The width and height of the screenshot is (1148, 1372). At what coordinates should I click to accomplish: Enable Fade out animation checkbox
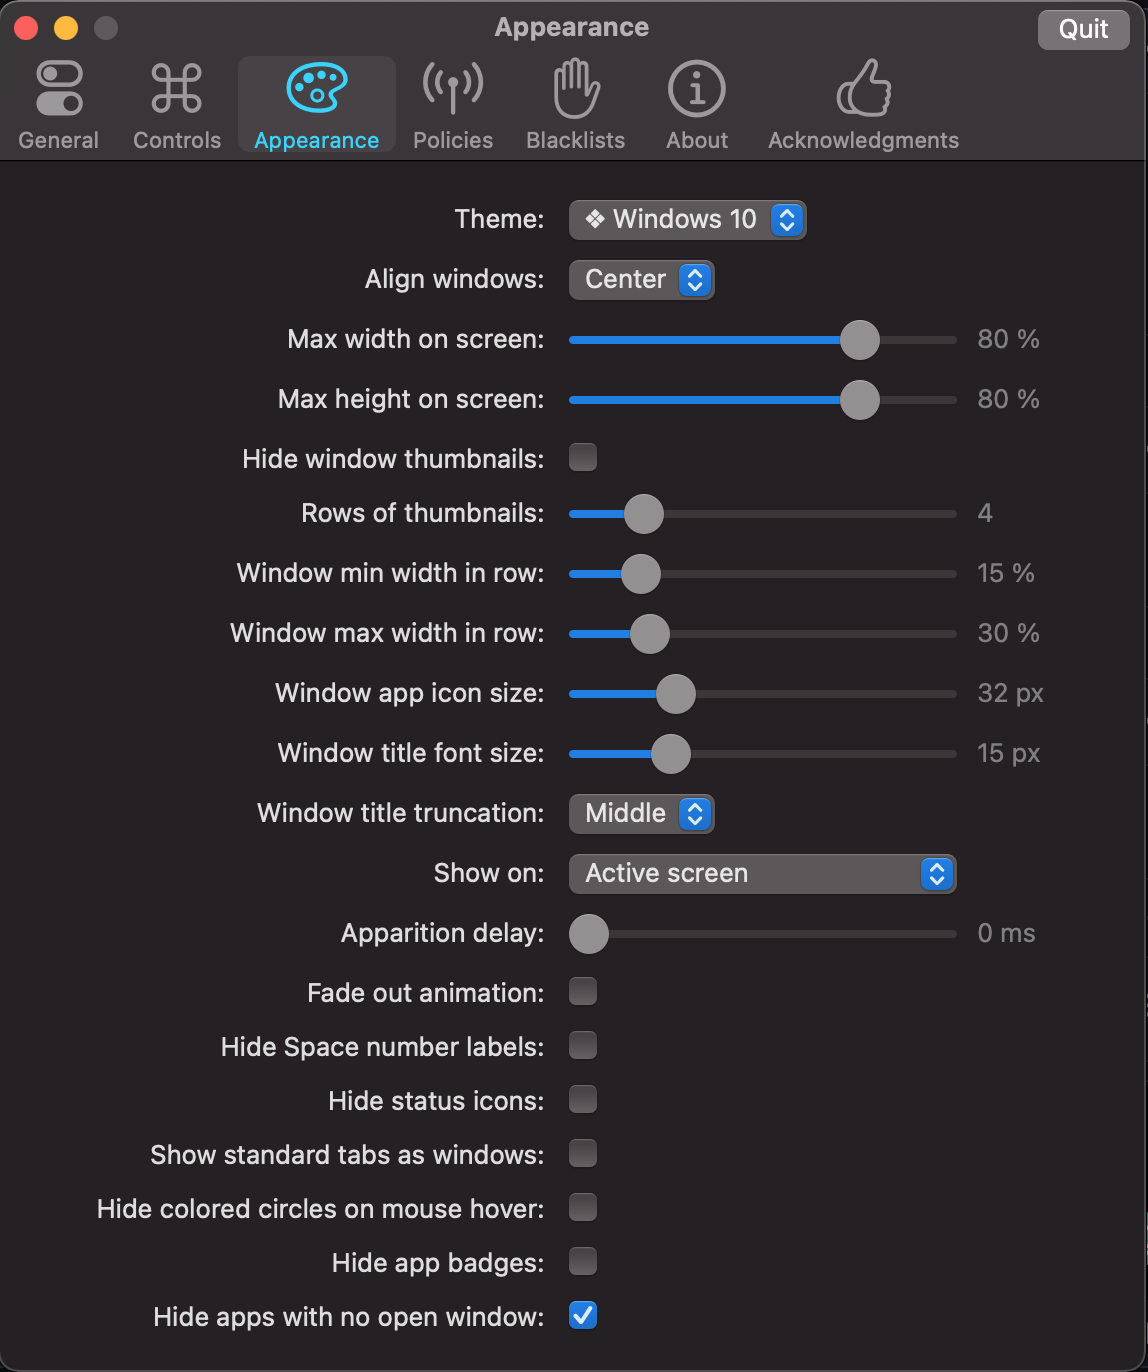583,992
